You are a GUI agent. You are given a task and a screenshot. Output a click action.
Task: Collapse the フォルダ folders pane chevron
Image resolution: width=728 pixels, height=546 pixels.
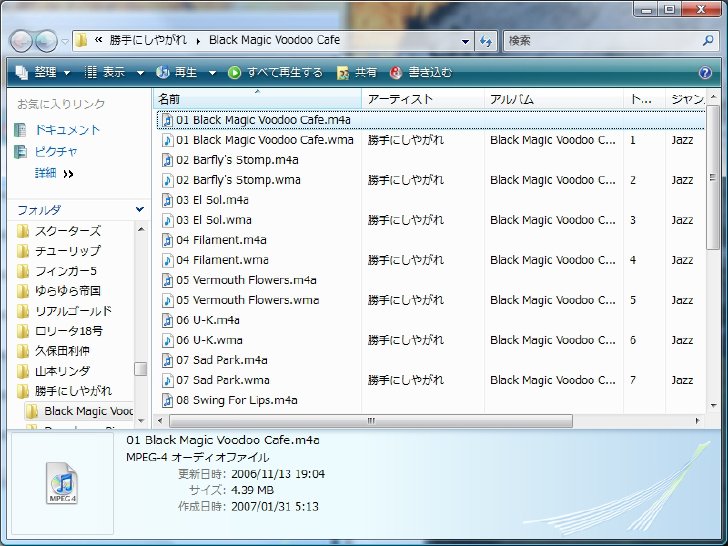tap(140, 209)
